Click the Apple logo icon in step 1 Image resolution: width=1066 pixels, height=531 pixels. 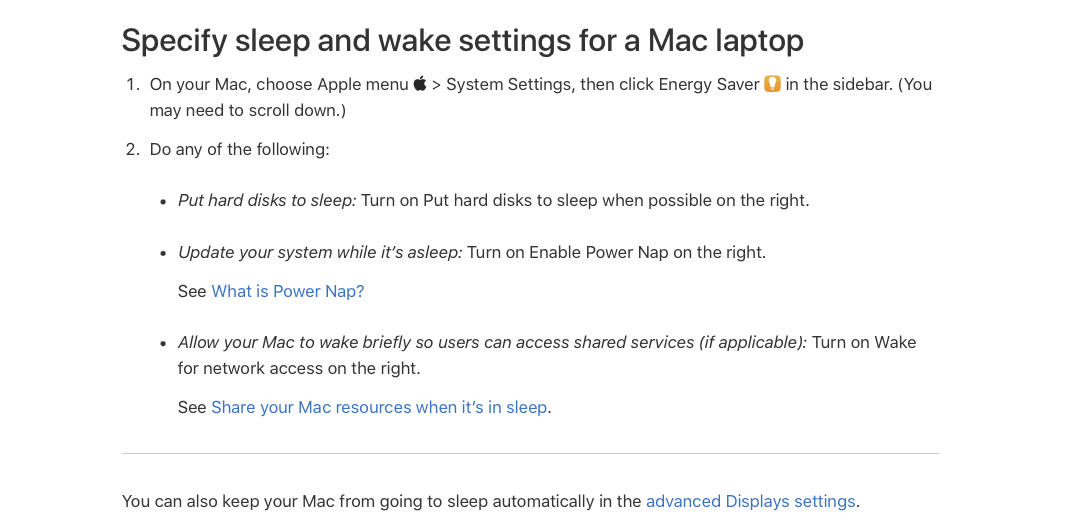pos(419,84)
